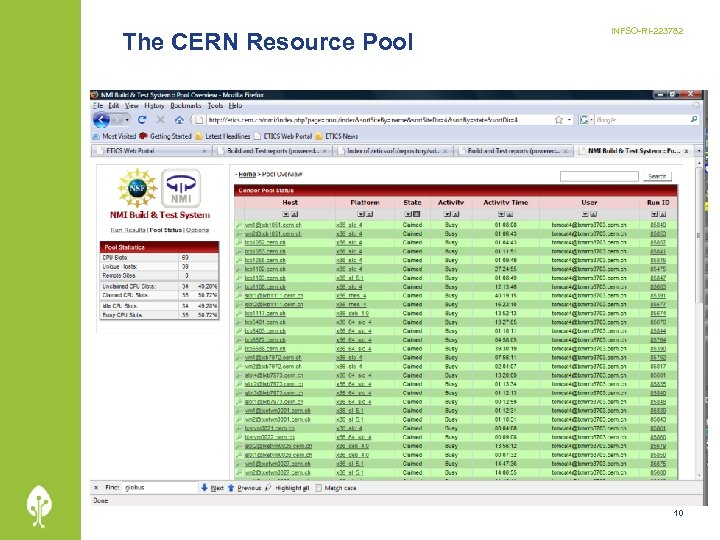Sort Run ID column ascending arrow

pyautogui.click(x=663, y=214)
